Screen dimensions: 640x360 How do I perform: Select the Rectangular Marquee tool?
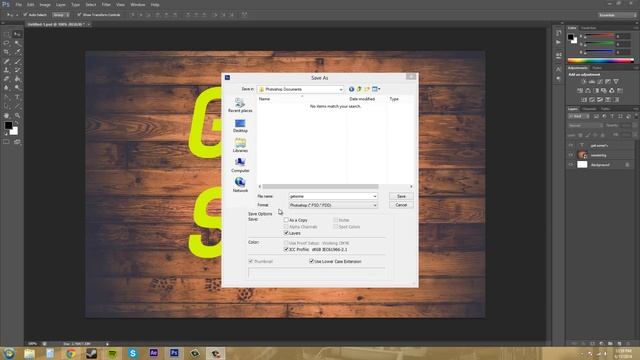click(x=7, y=34)
